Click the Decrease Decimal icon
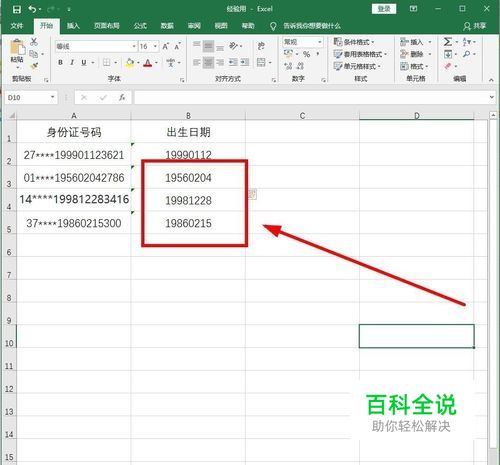 (x=300, y=66)
